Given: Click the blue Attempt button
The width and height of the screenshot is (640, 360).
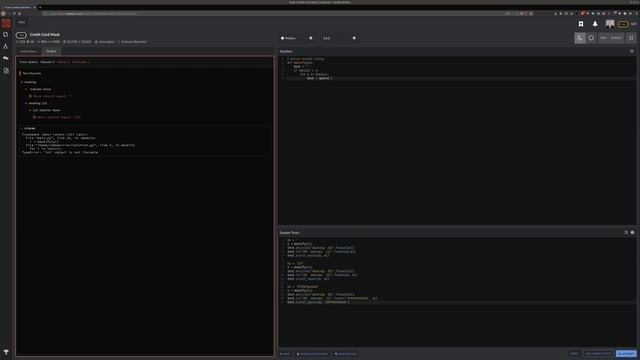Looking at the screenshot, I should tap(626, 353).
